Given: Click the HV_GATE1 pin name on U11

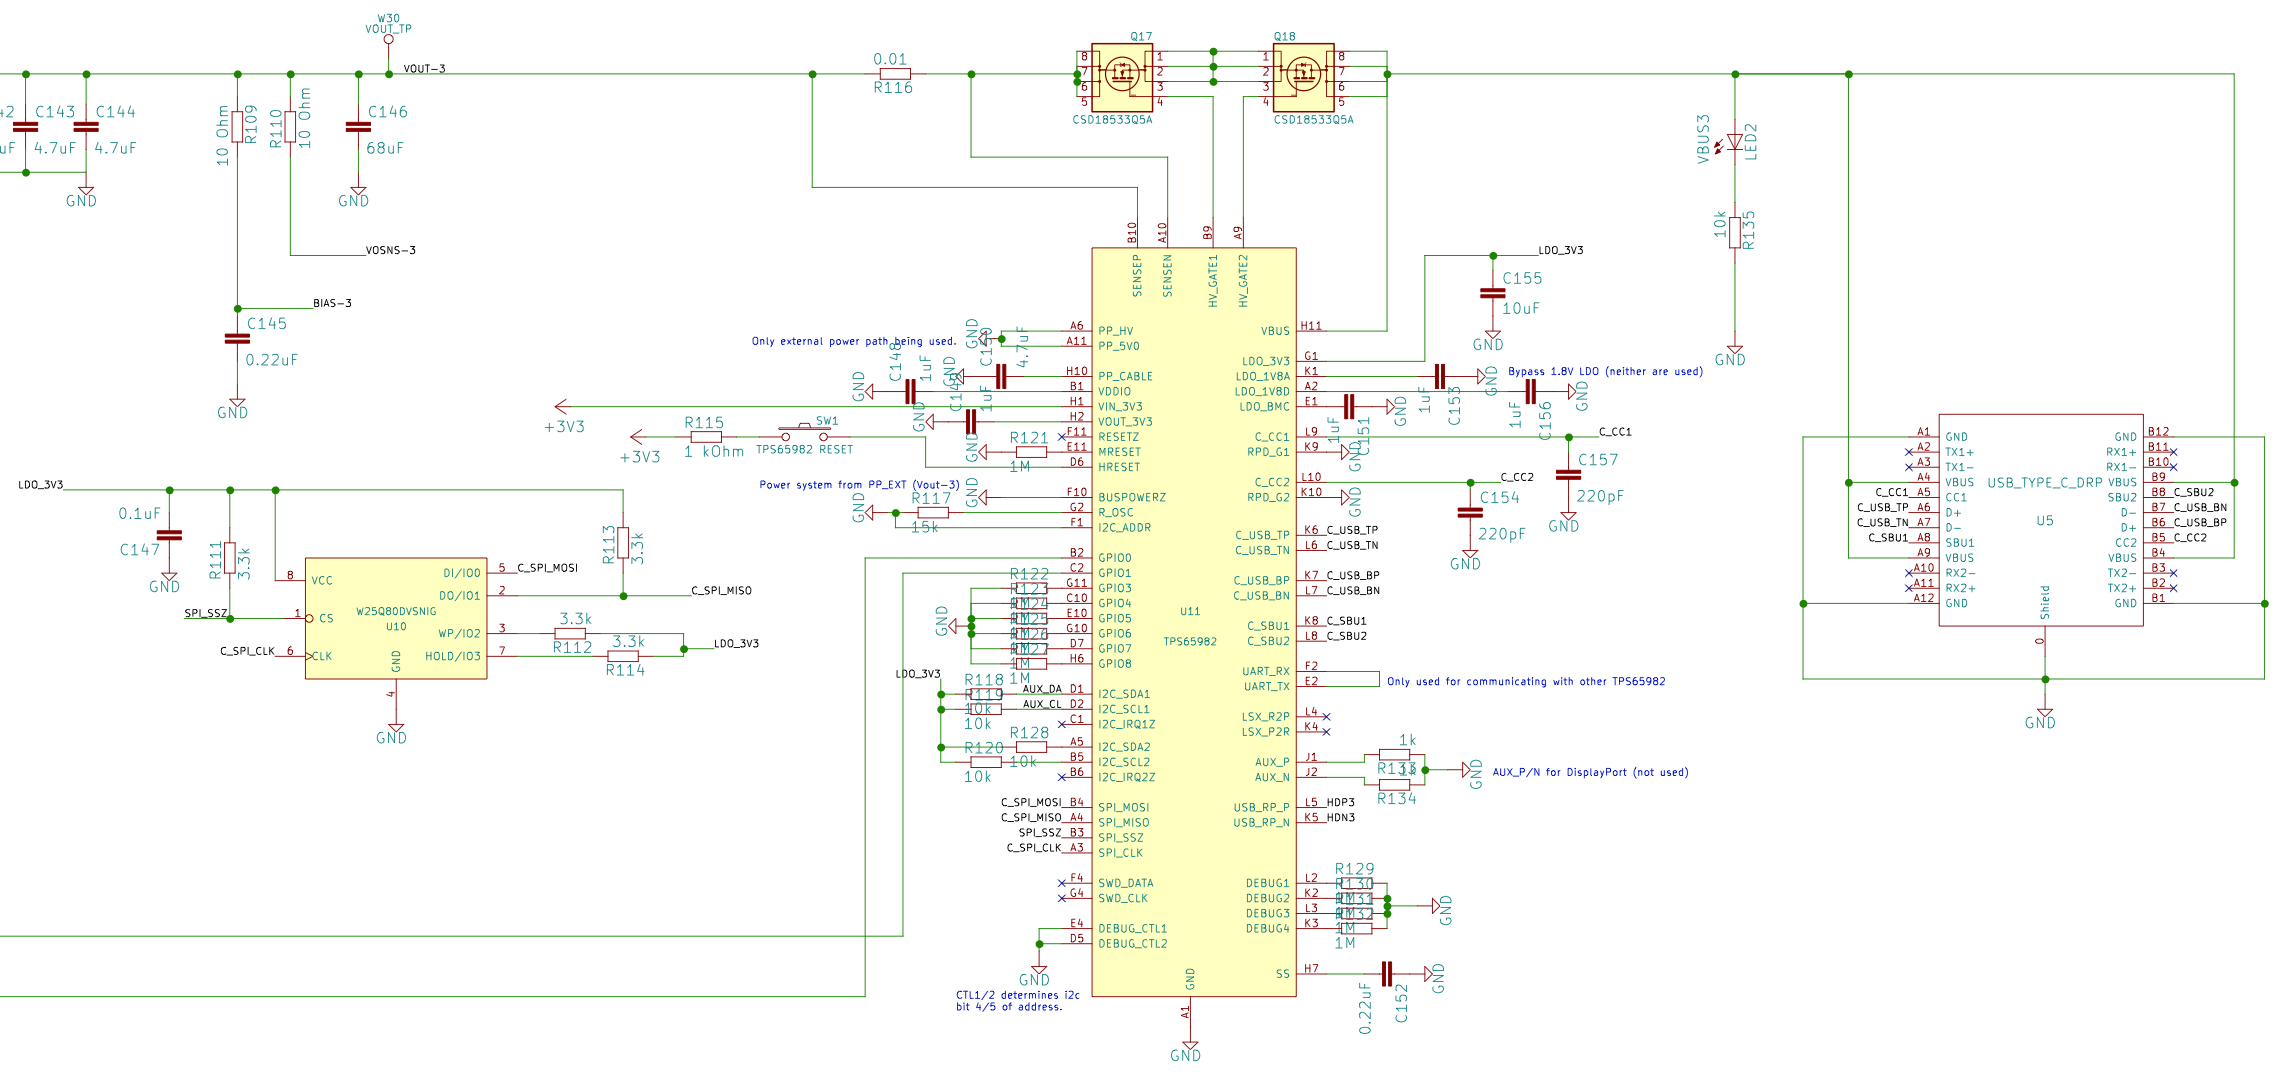Looking at the screenshot, I should coord(1213,280).
